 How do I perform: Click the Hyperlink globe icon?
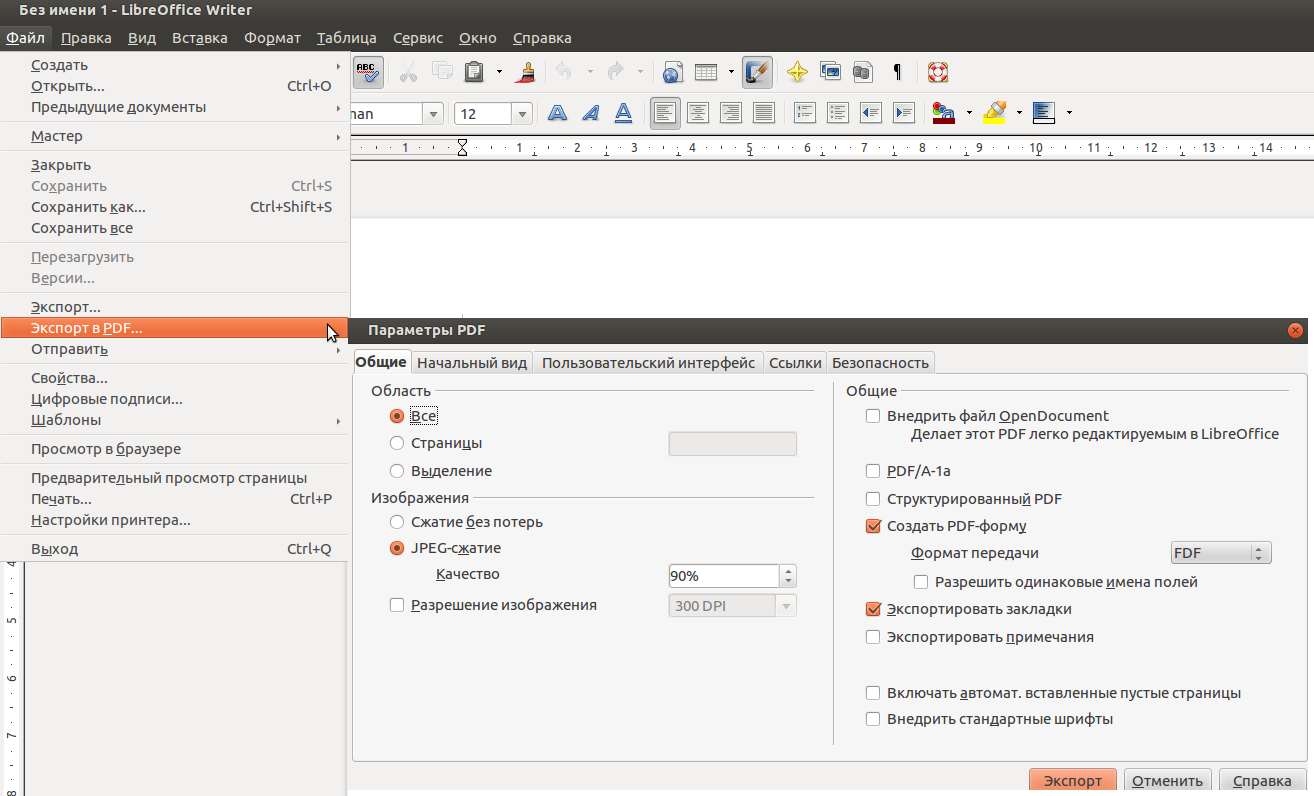pyautogui.click(x=673, y=71)
